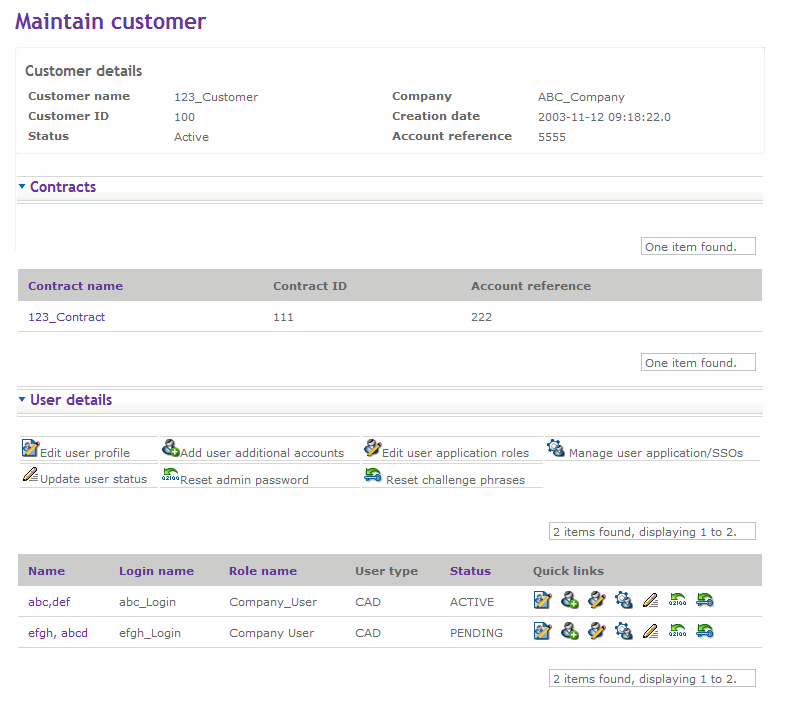Sort contracts by Contract name header
Viewport: 785px width, 709px height.
[x=76, y=286]
